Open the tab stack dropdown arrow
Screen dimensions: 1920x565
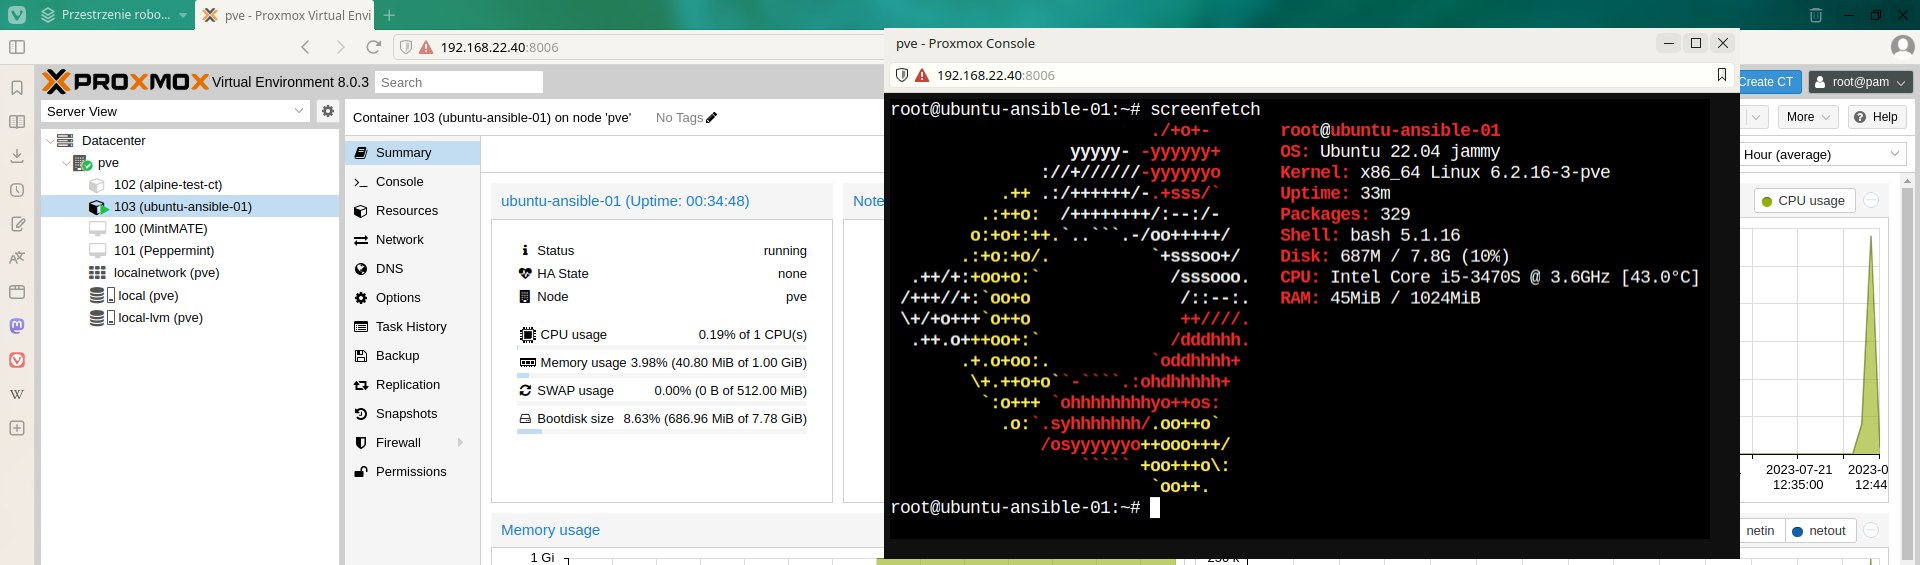183,15
